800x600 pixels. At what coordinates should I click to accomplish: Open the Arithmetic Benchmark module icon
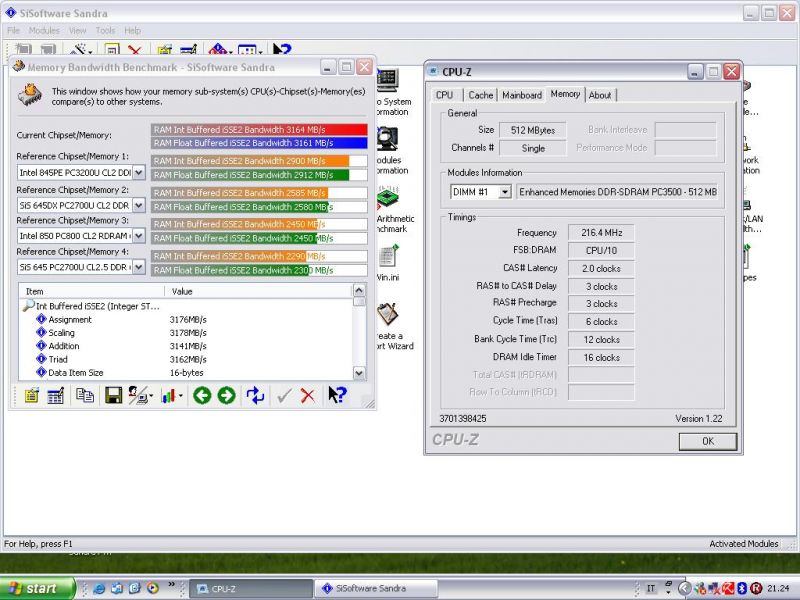[x=389, y=198]
